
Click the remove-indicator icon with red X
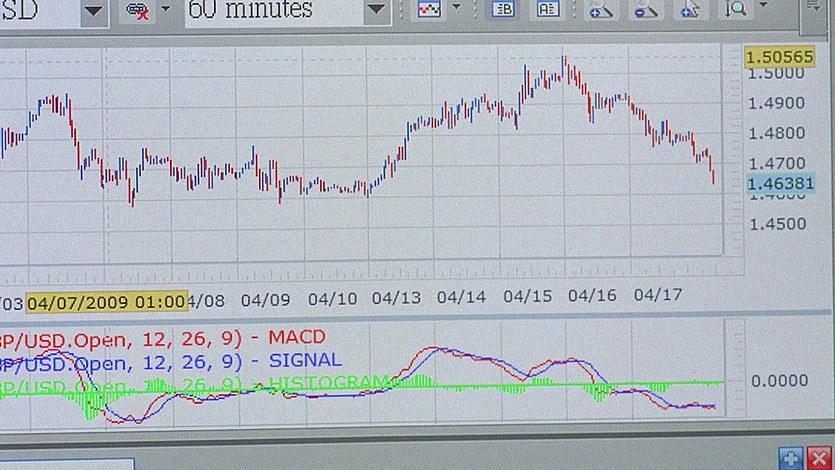[135, 10]
